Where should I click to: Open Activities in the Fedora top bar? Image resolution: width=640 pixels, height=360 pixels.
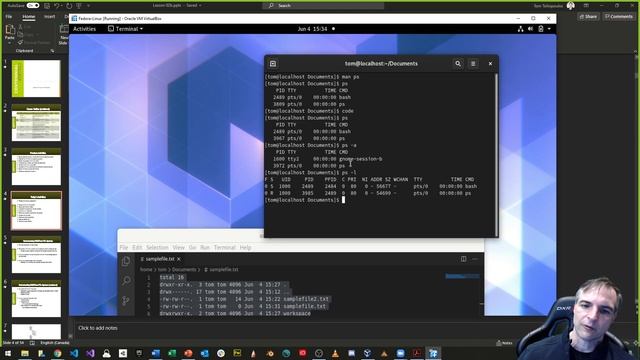click(84, 29)
